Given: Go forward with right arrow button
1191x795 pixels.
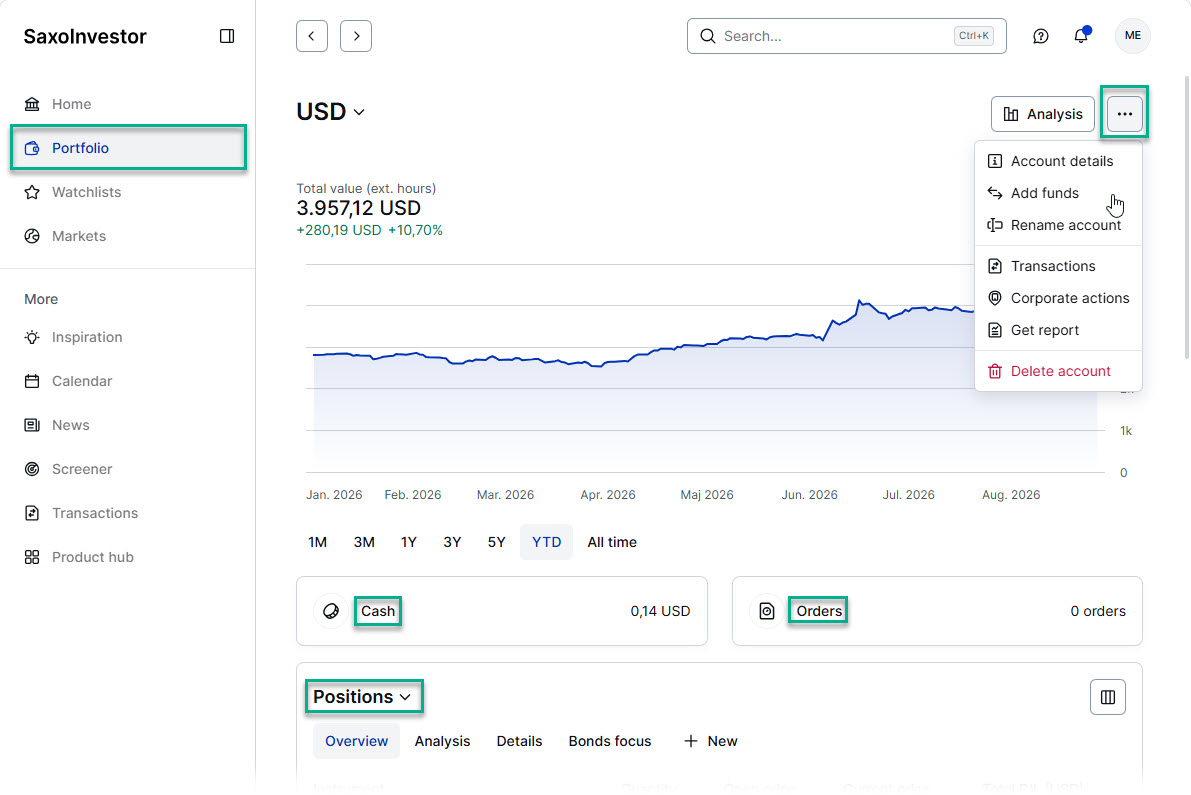Looking at the screenshot, I should (355, 36).
